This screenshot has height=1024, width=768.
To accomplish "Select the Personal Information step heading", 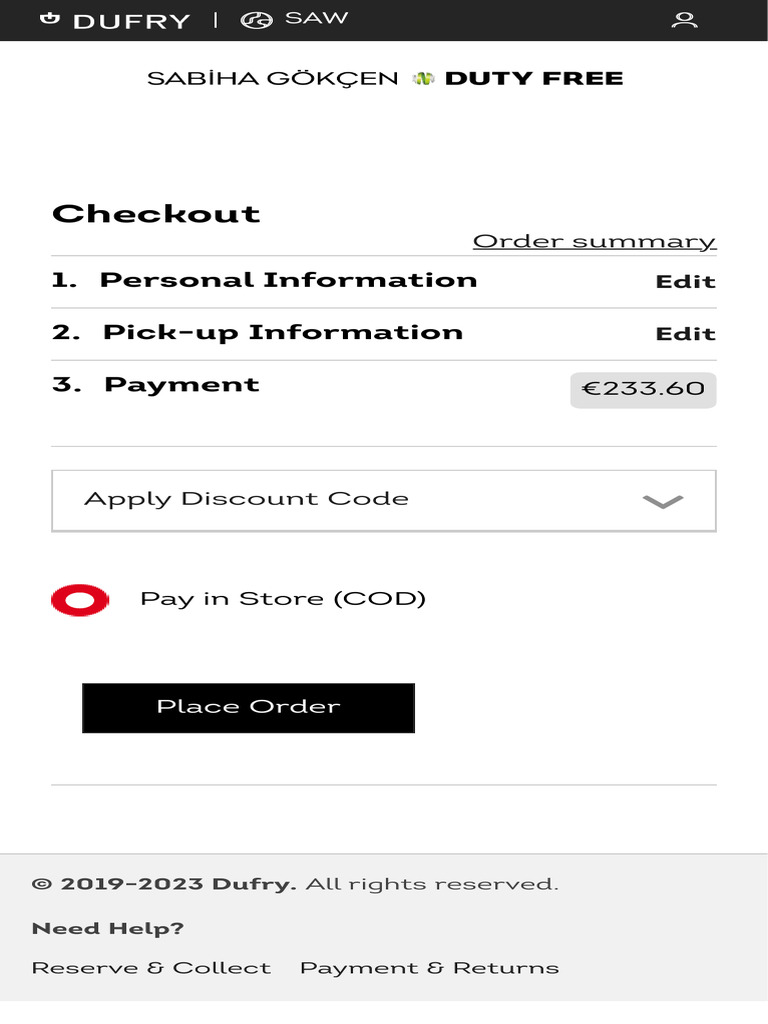I will click(288, 281).
